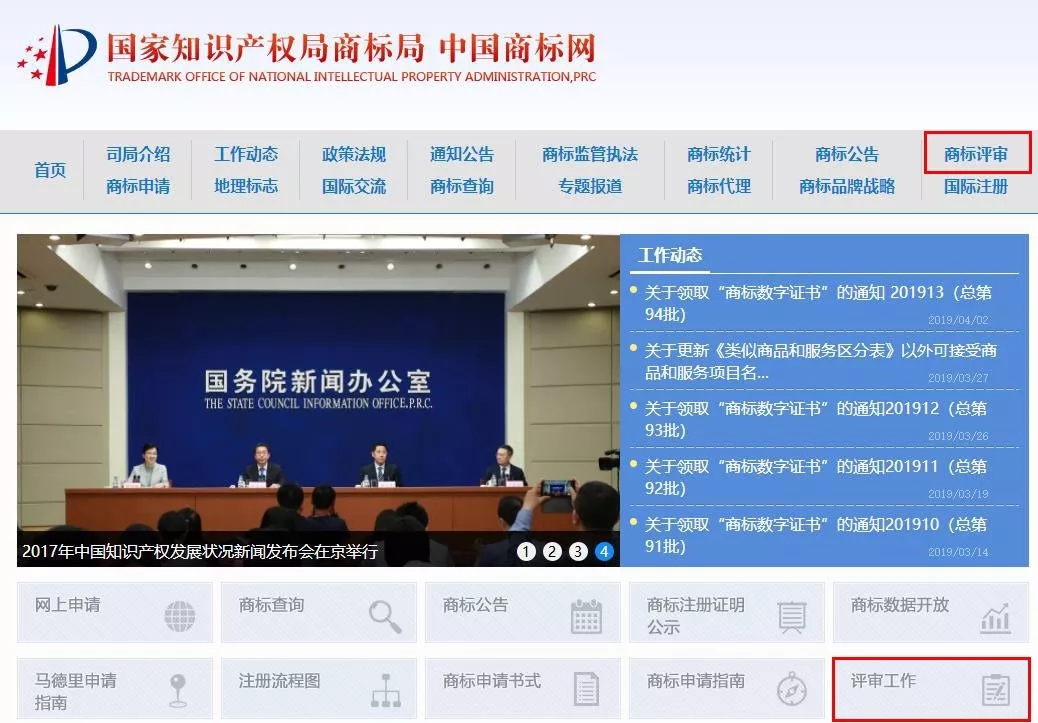Show carousel slide 1
This screenshot has height=723, width=1038.
click(526, 552)
